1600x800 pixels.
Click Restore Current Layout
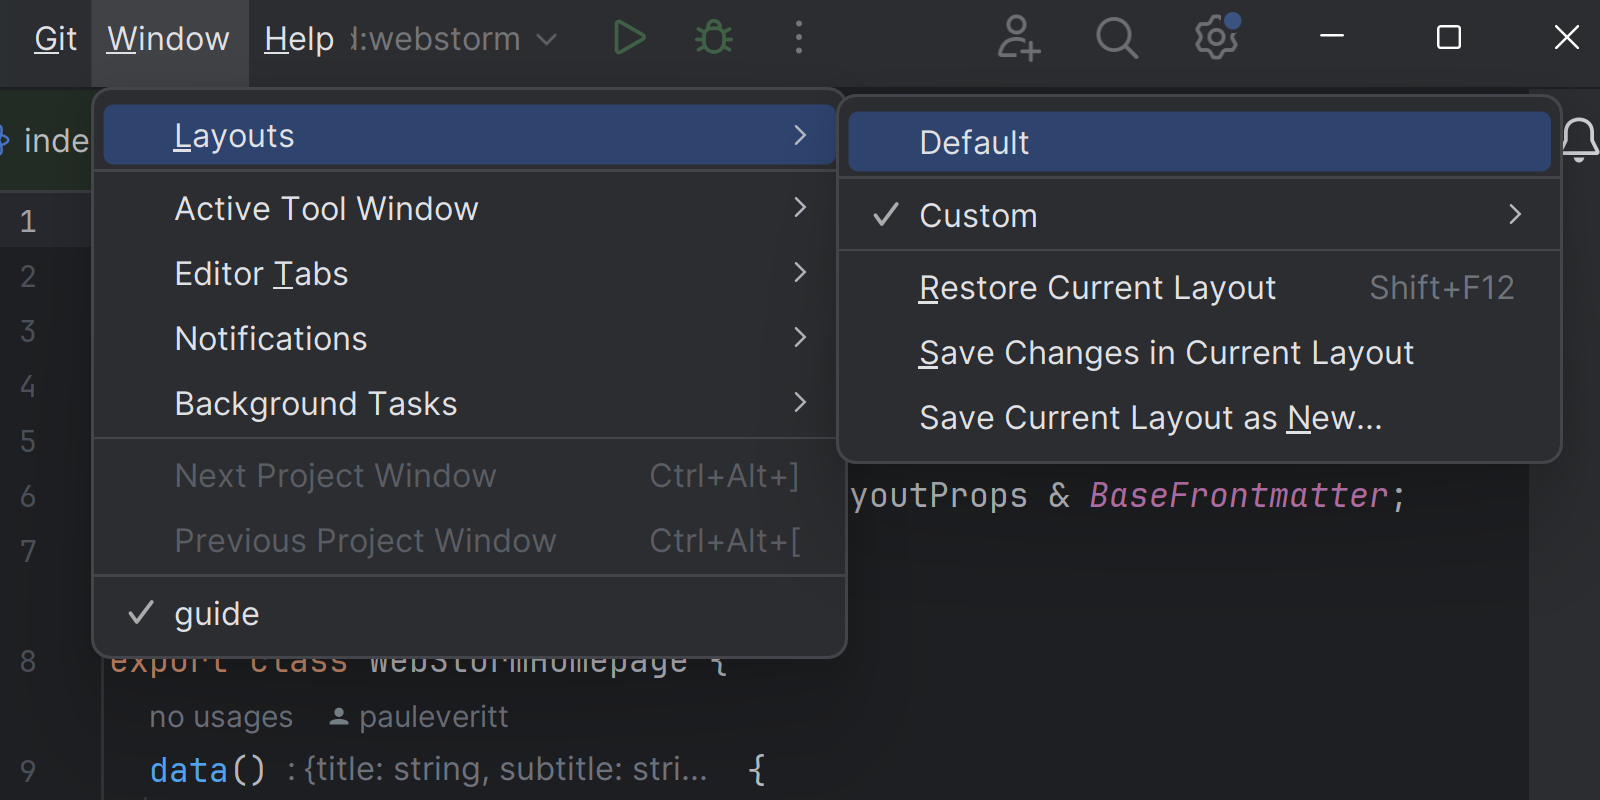click(x=1097, y=288)
